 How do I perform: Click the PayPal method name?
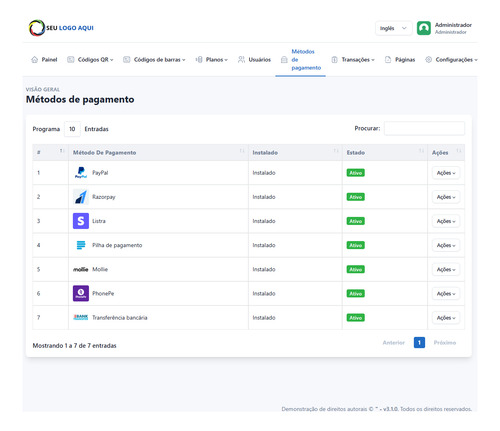pyautogui.click(x=100, y=173)
